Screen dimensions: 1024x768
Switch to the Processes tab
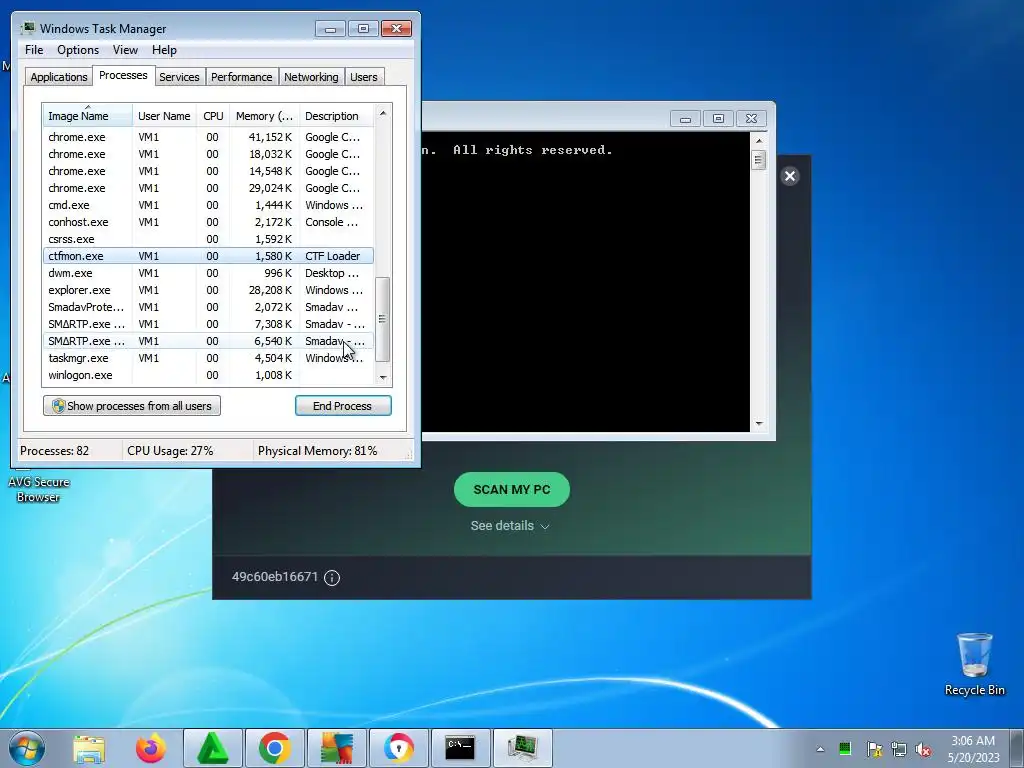tap(123, 75)
